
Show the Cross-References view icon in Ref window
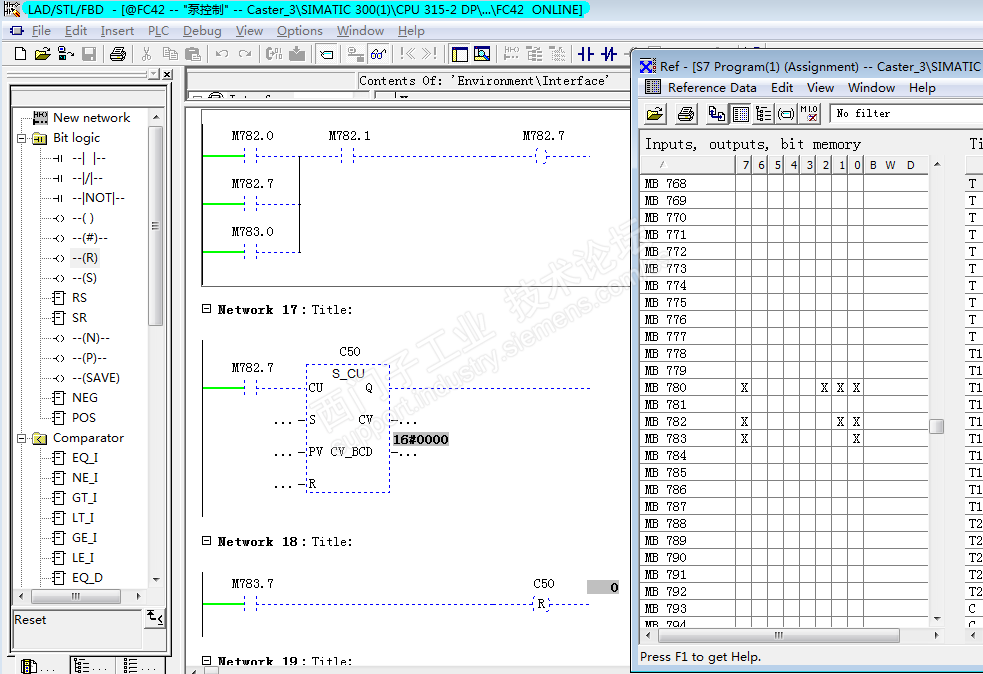[717, 113]
